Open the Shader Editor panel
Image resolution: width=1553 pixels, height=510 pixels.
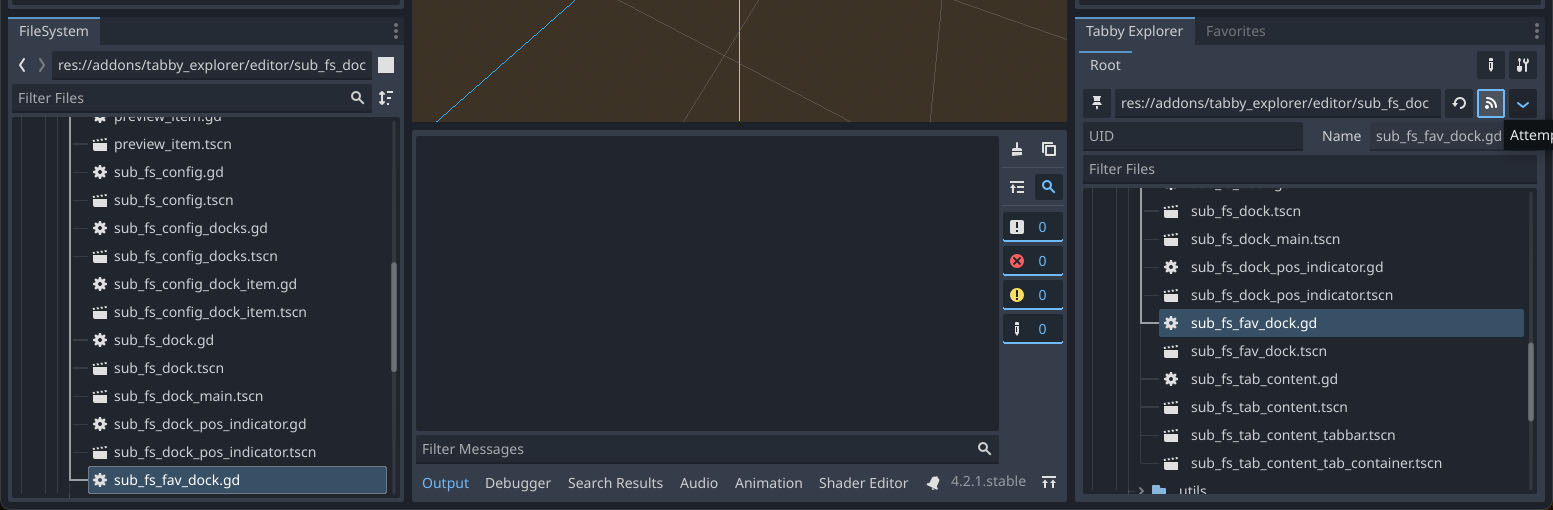863,482
